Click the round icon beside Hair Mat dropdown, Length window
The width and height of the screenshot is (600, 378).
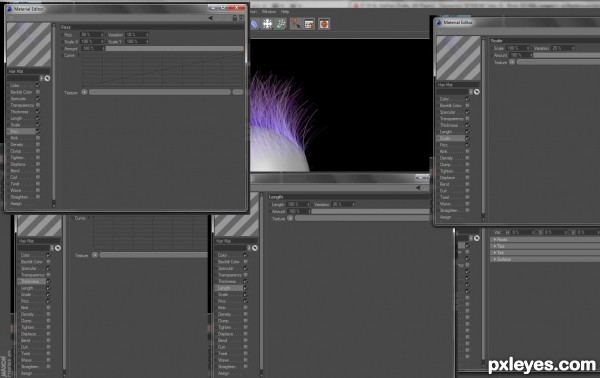[x=255, y=248]
